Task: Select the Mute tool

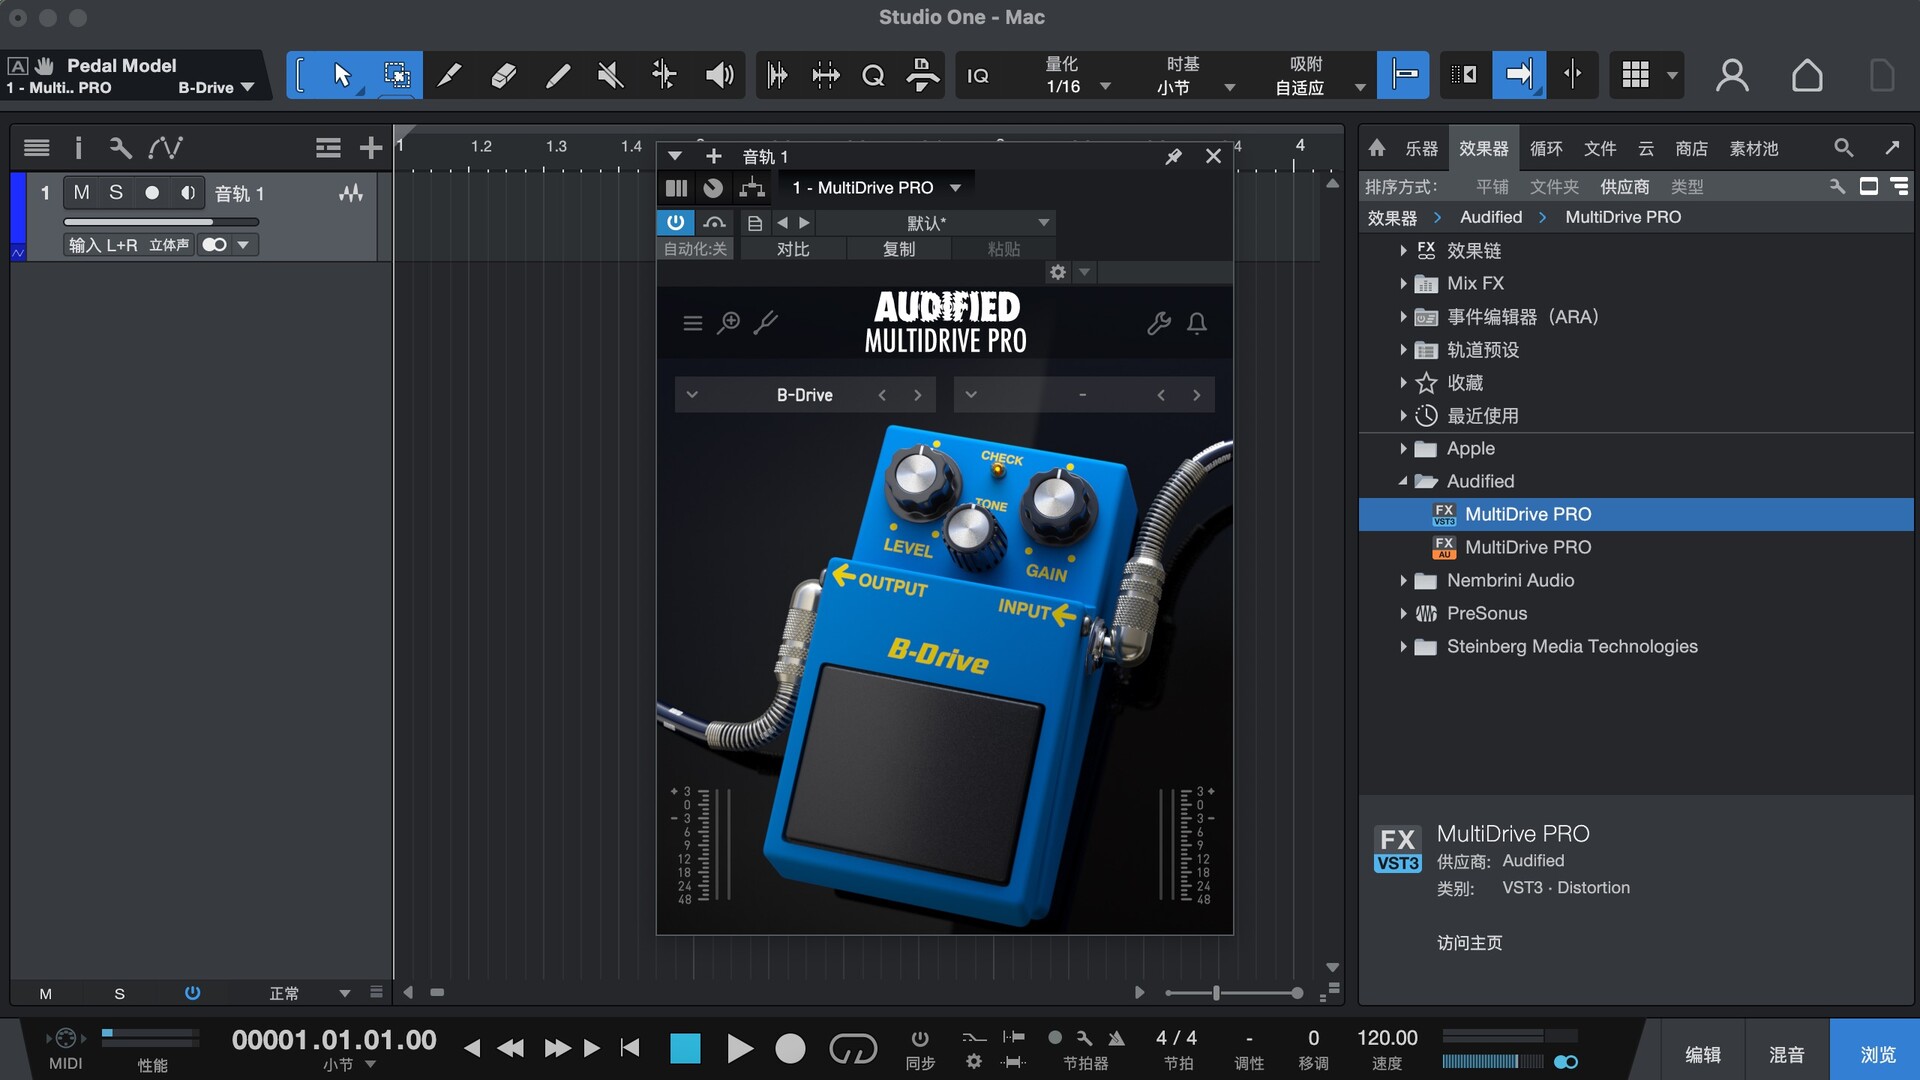Action: [610, 75]
